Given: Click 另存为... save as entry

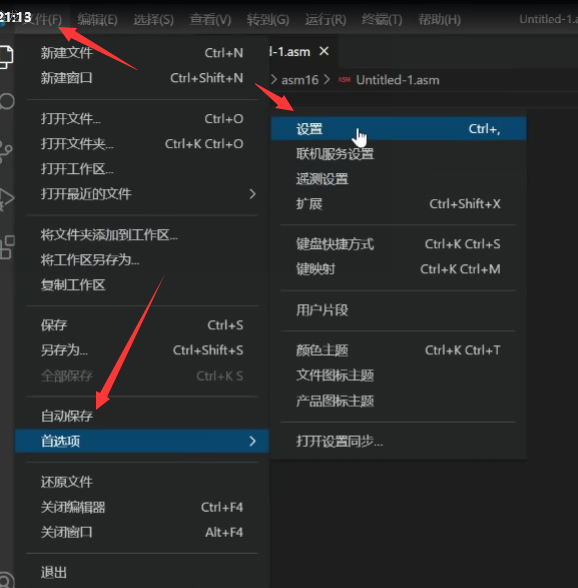Looking at the screenshot, I should point(142,350).
